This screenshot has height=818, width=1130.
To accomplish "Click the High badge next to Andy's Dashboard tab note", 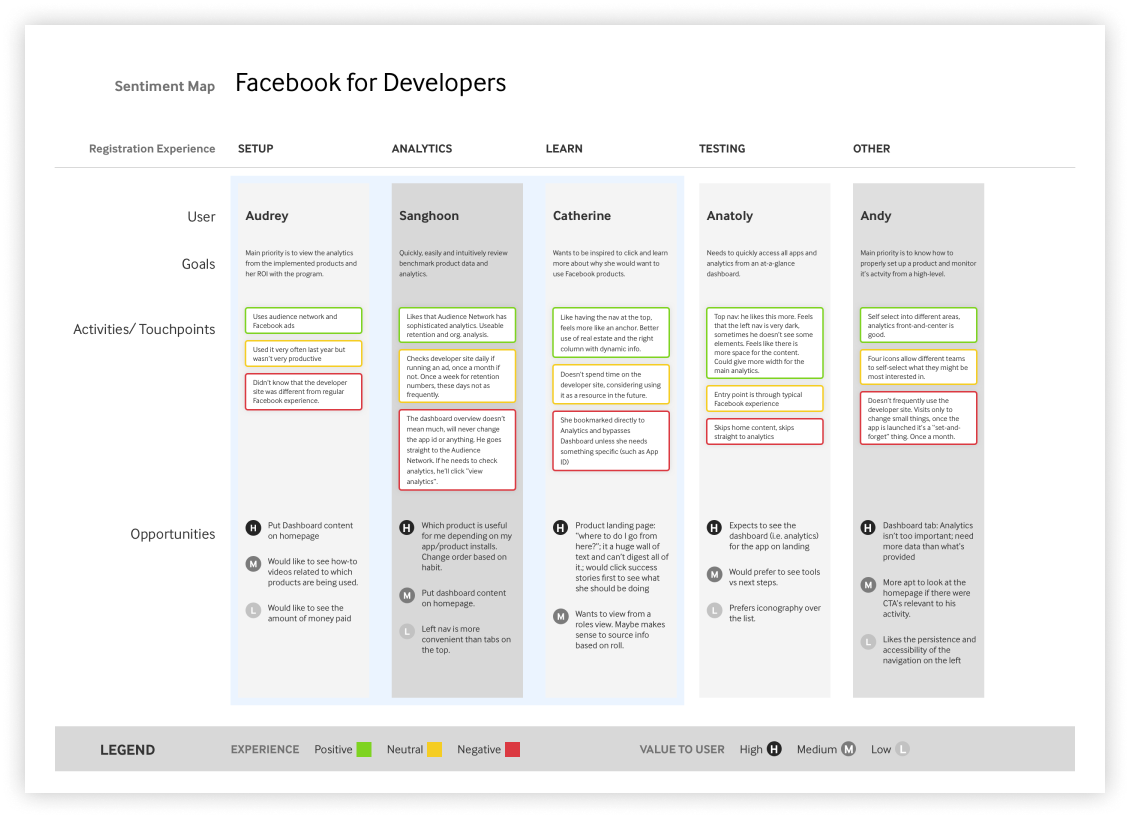I will (x=867, y=526).
